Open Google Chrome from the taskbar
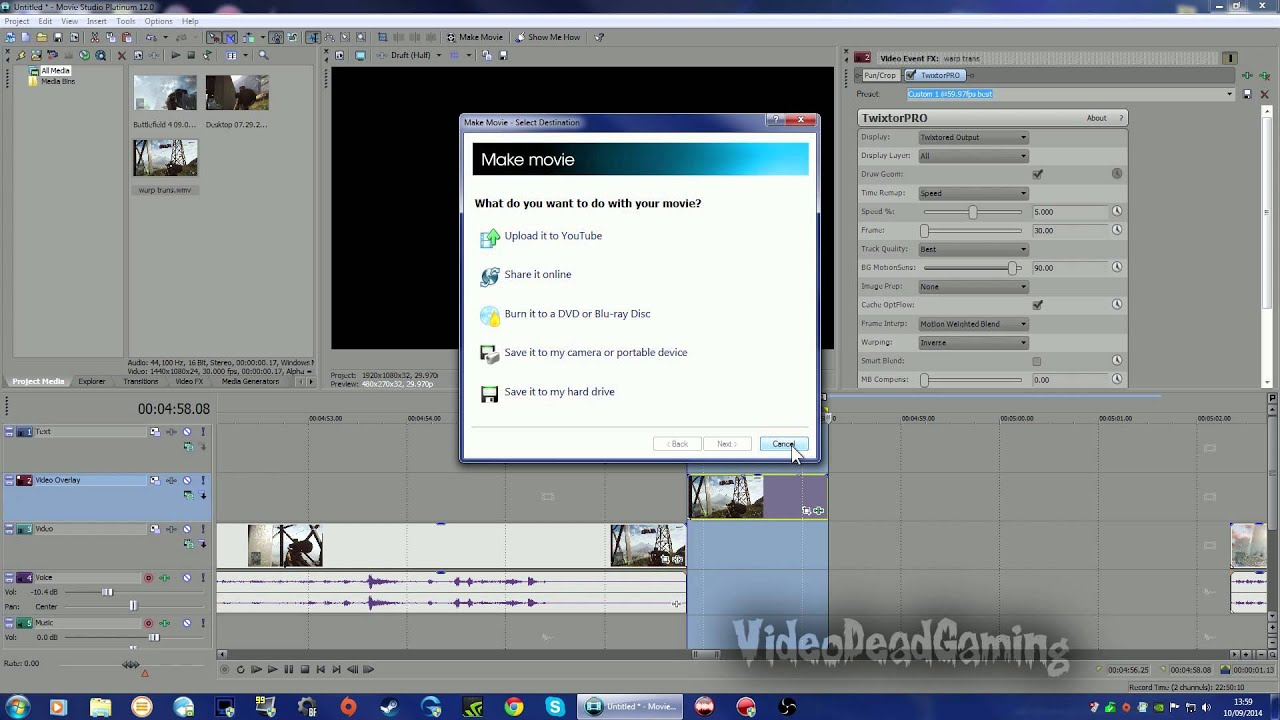The image size is (1280, 720). click(513, 707)
